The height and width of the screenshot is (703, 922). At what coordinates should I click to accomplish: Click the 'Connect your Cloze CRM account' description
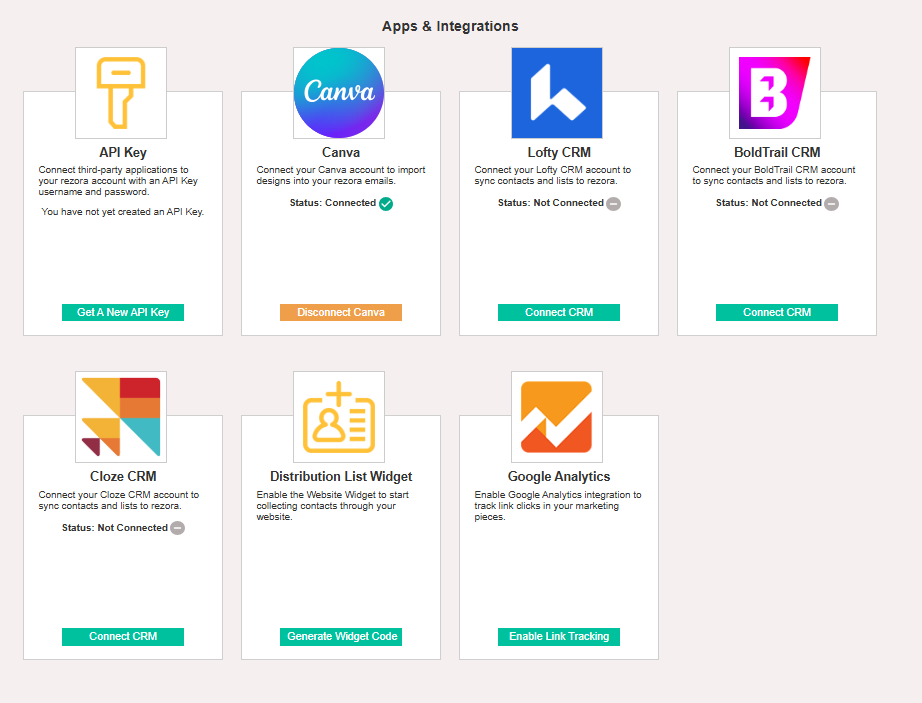[x=119, y=500]
